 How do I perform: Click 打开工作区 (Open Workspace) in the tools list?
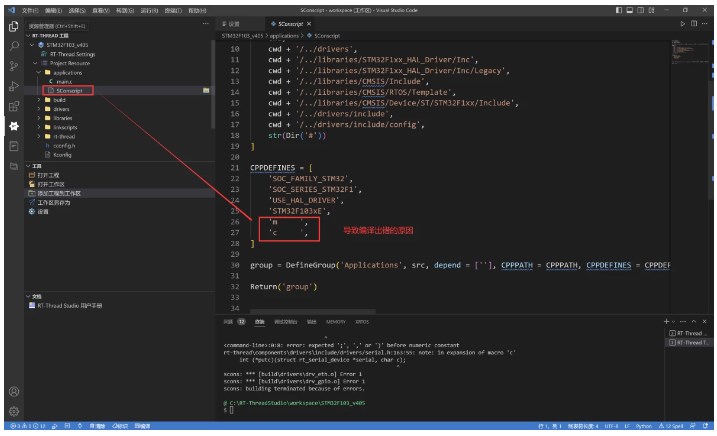click(51, 184)
